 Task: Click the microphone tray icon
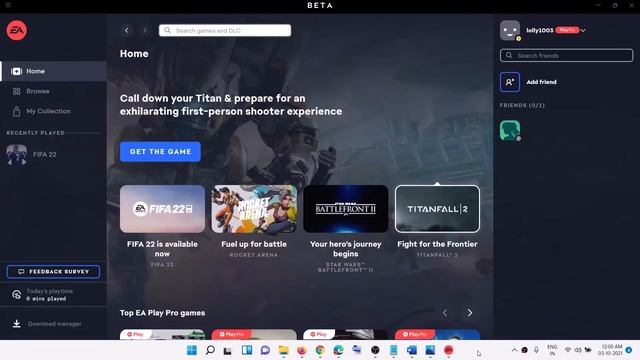pos(536,350)
